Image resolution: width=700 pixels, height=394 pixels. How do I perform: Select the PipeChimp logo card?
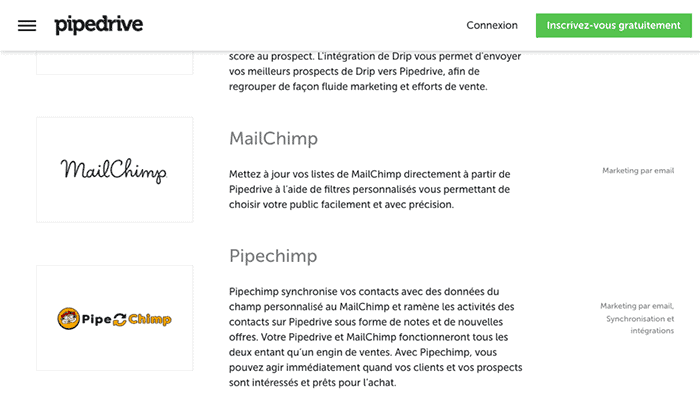tap(115, 318)
